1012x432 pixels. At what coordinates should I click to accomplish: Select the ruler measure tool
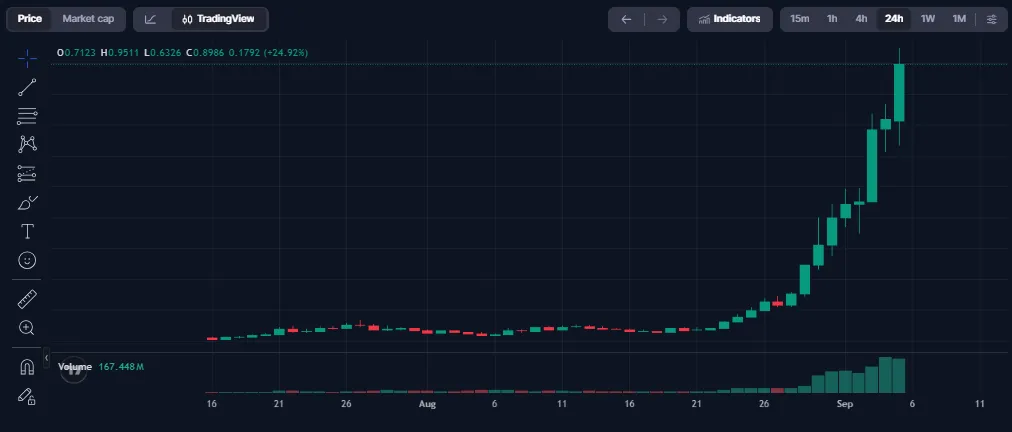[x=27, y=299]
